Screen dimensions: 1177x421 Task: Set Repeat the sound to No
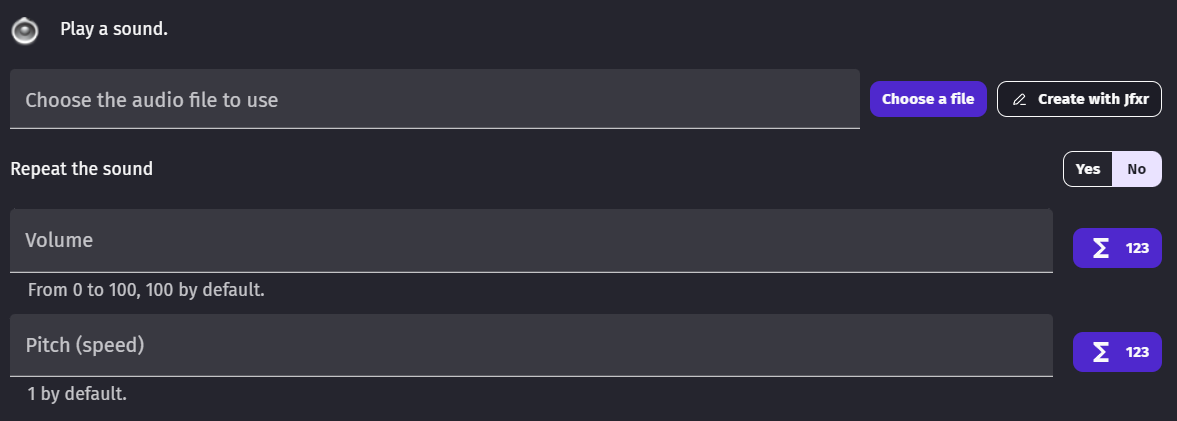[x=1137, y=169]
